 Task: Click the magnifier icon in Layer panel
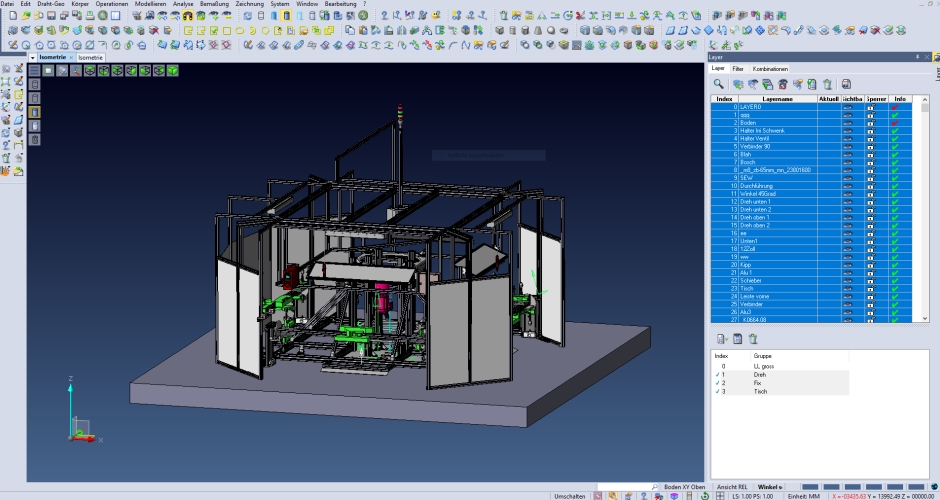[718, 85]
